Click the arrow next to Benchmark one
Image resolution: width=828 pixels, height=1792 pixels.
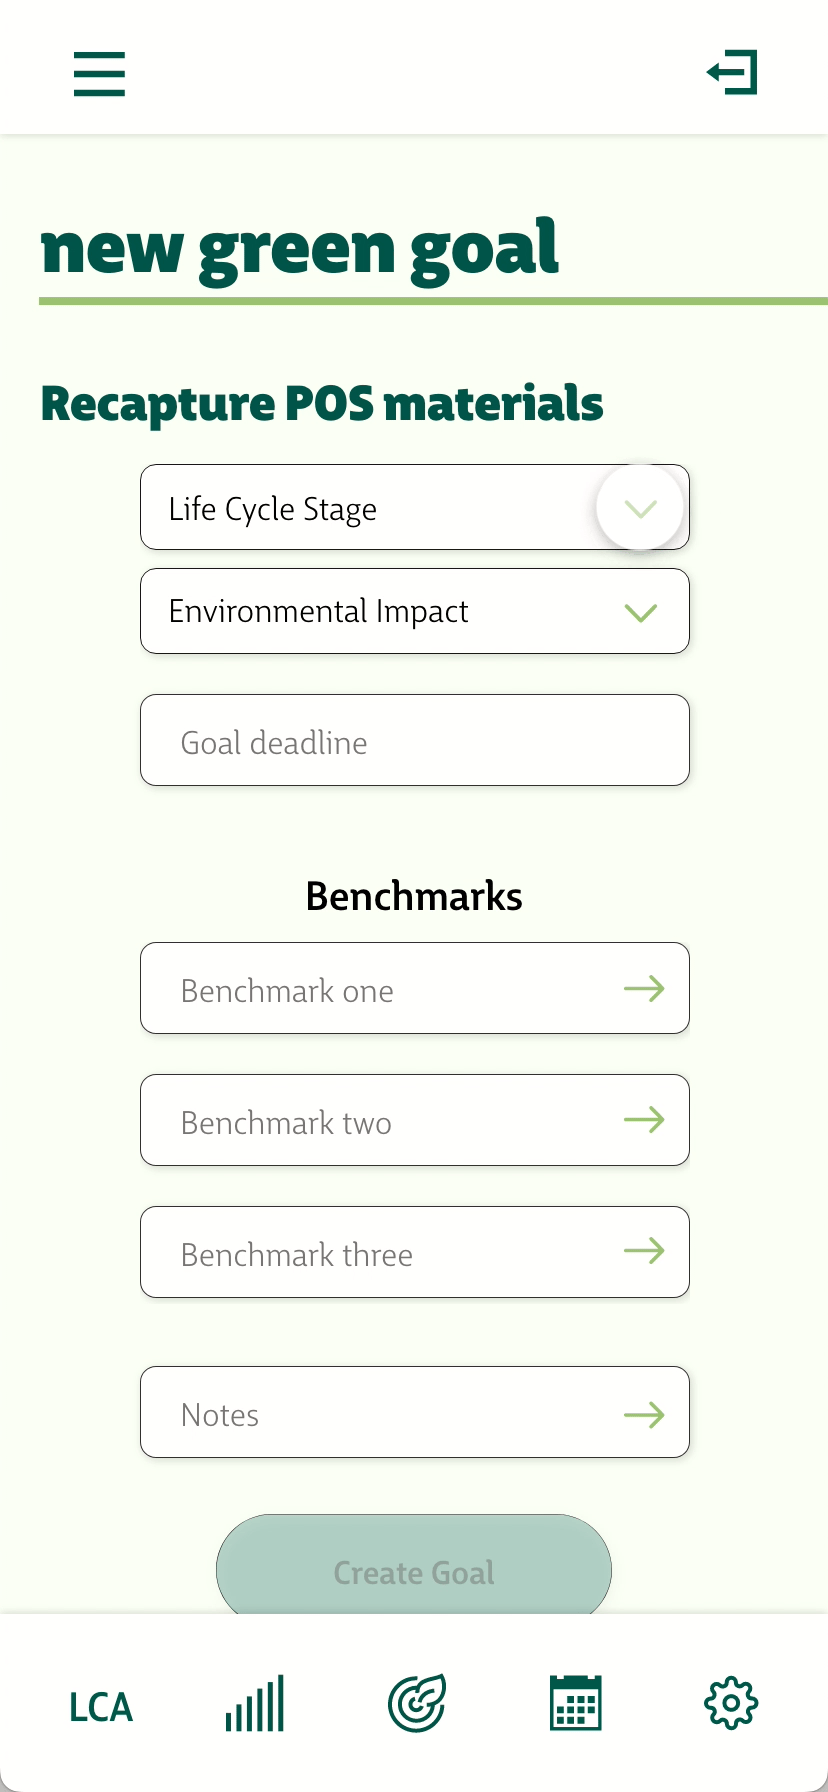click(644, 989)
